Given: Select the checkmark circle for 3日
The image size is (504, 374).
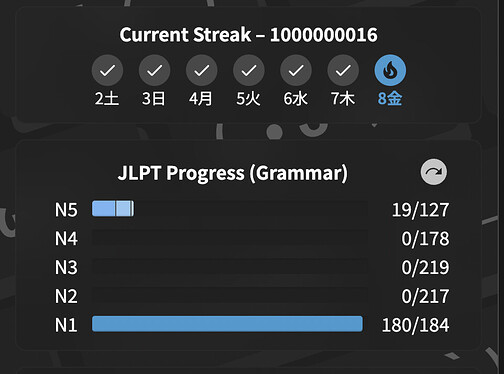Looking at the screenshot, I should click(x=154, y=70).
